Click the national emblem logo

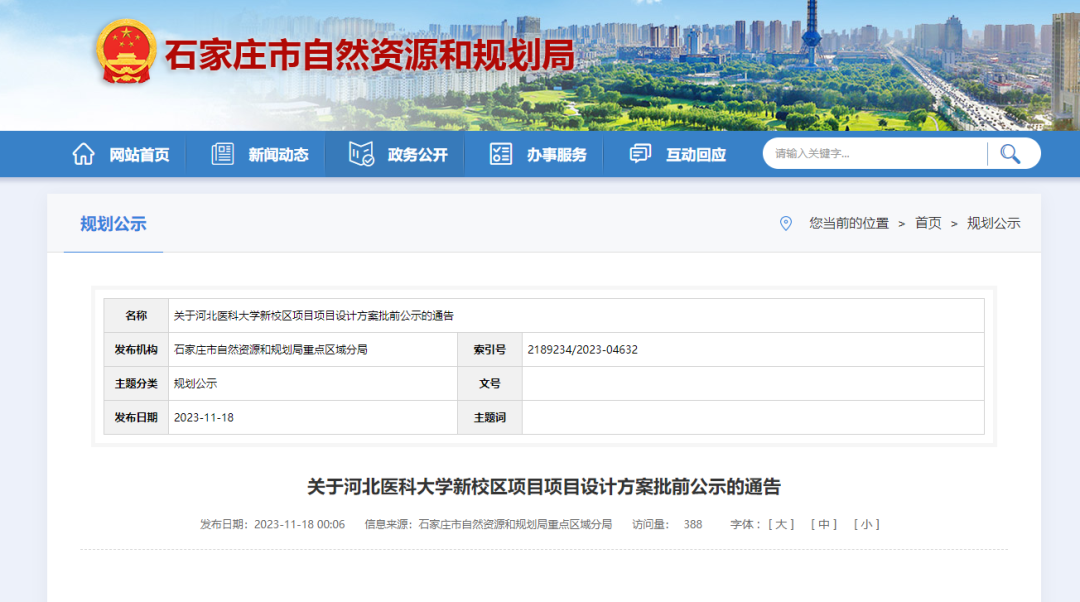[125, 52]
